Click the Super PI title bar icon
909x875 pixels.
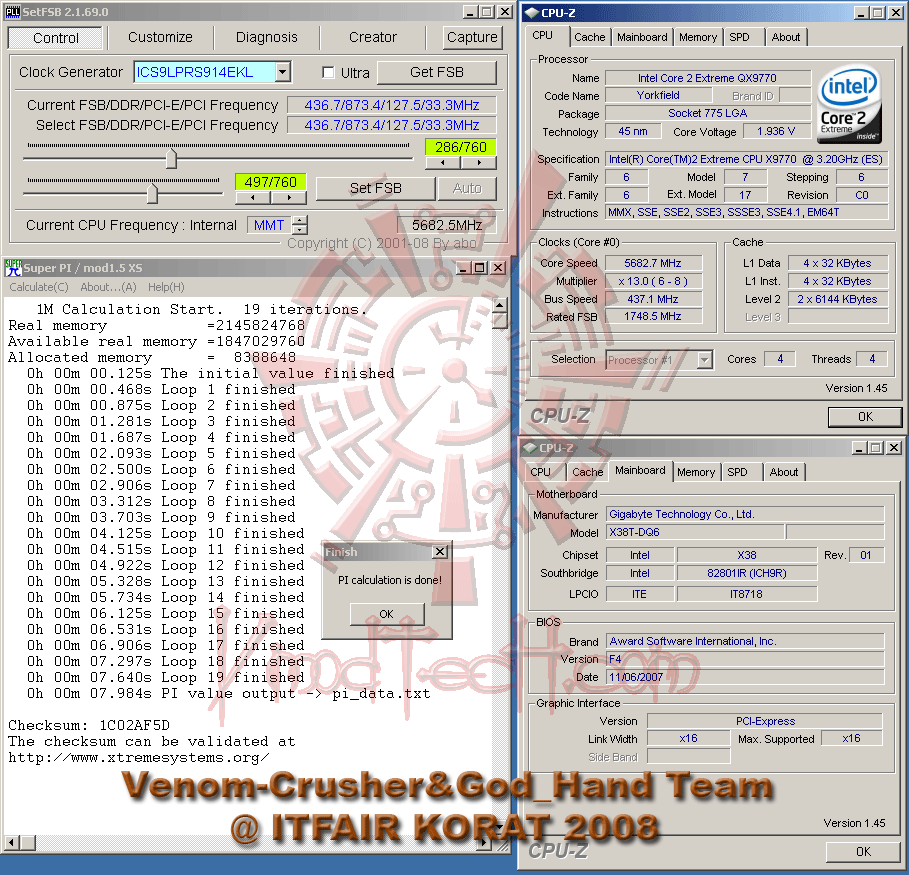pos(13,267)
